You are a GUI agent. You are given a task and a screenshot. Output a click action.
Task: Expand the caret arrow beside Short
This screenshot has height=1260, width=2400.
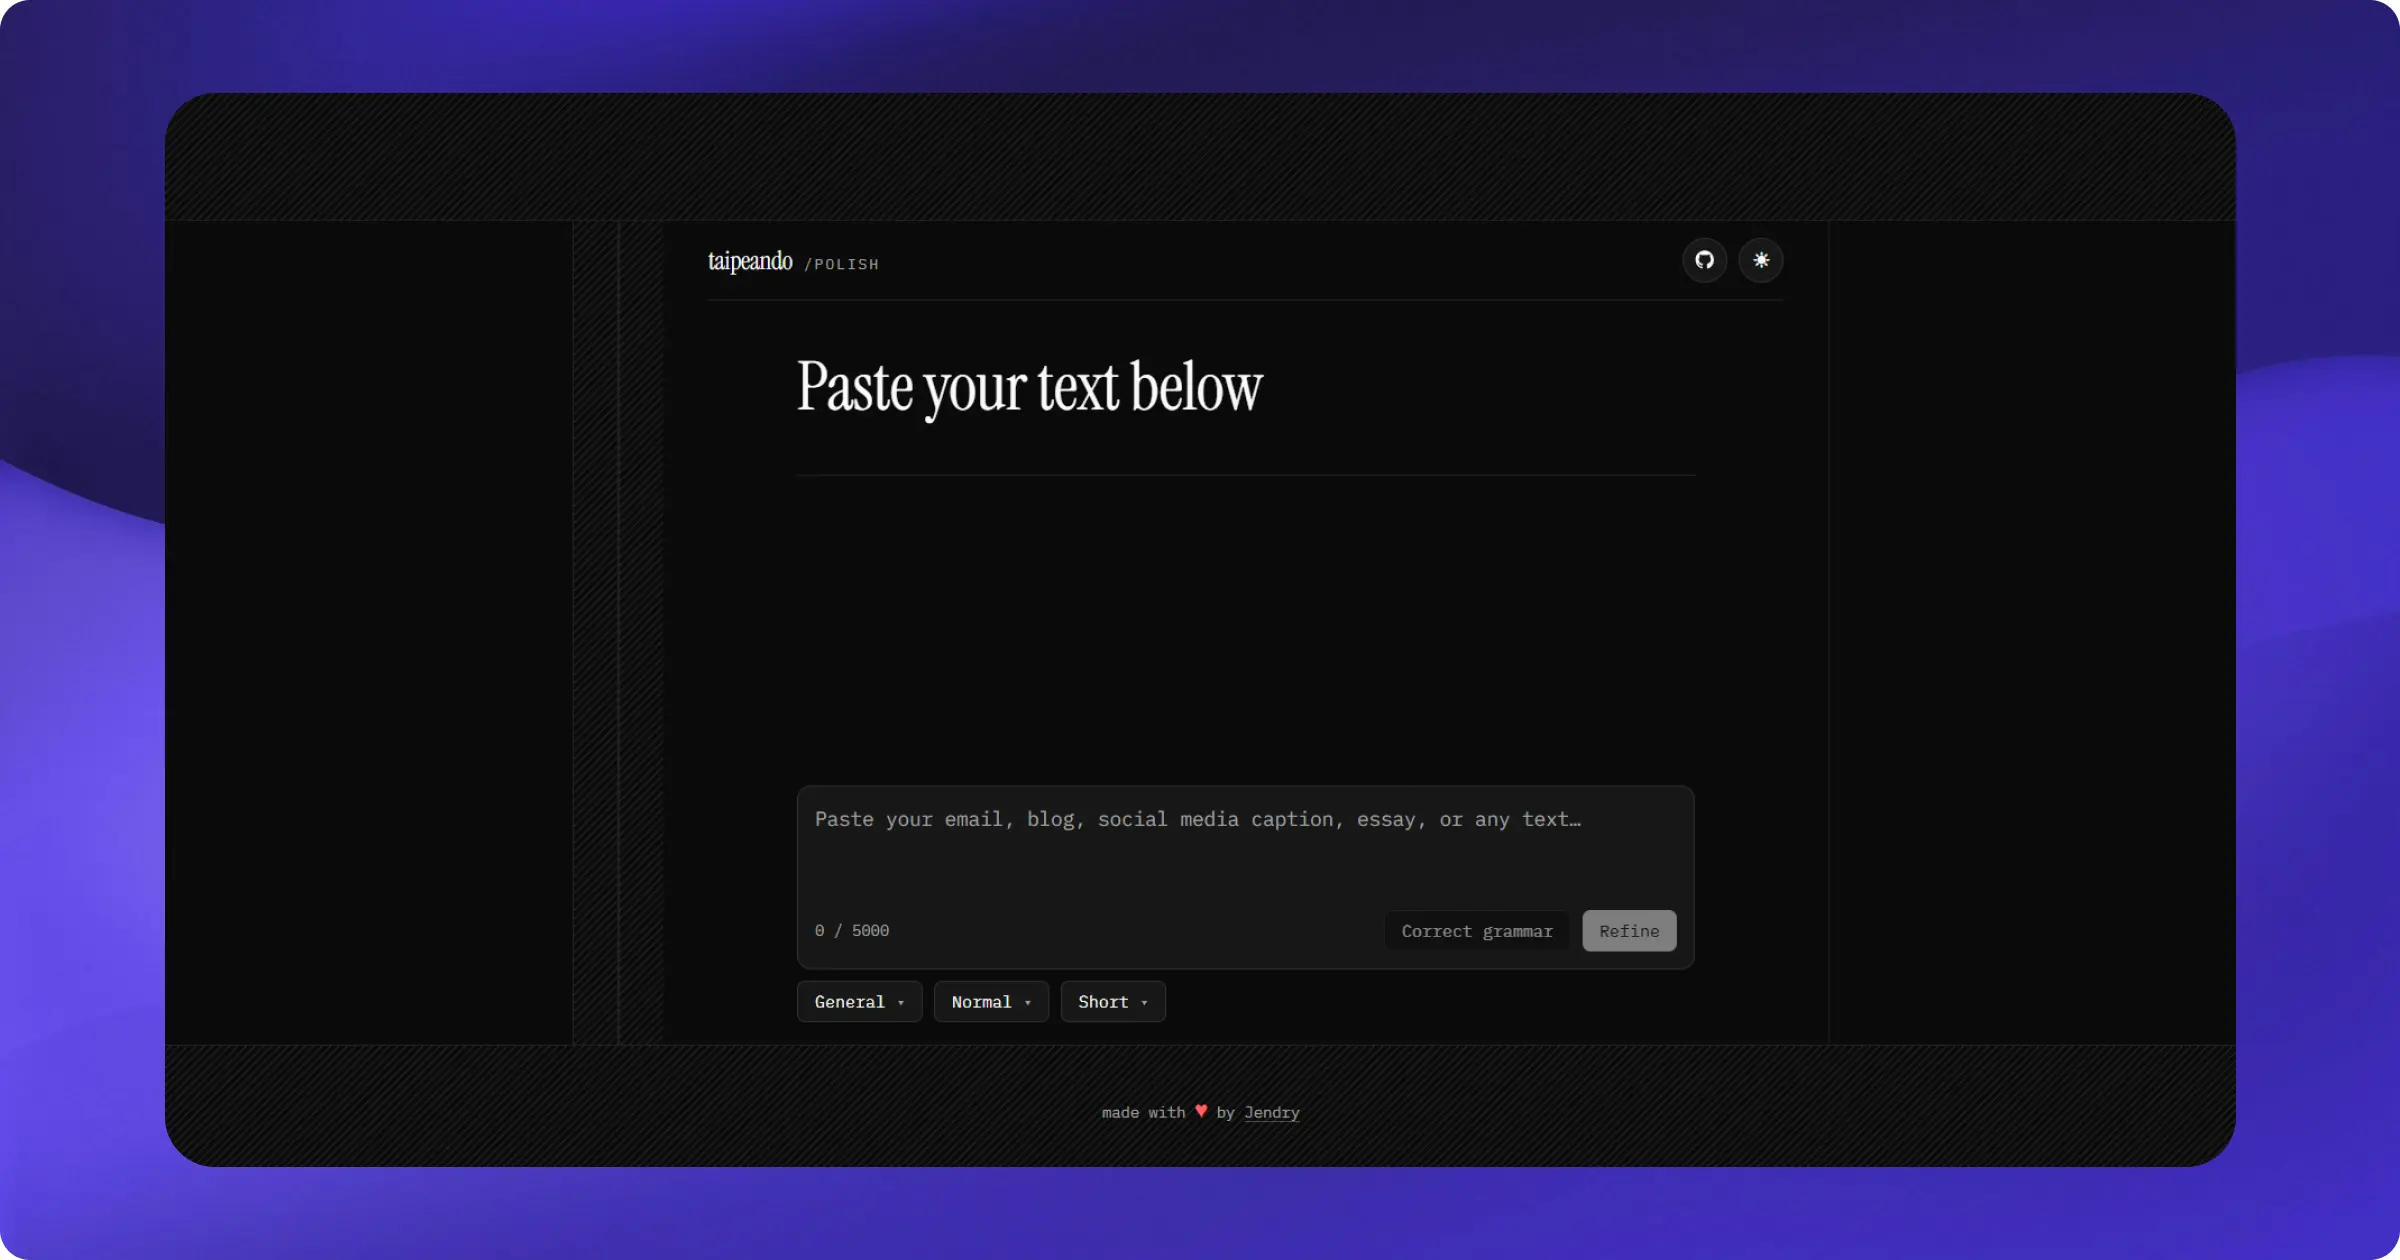click(1145, 1003)
